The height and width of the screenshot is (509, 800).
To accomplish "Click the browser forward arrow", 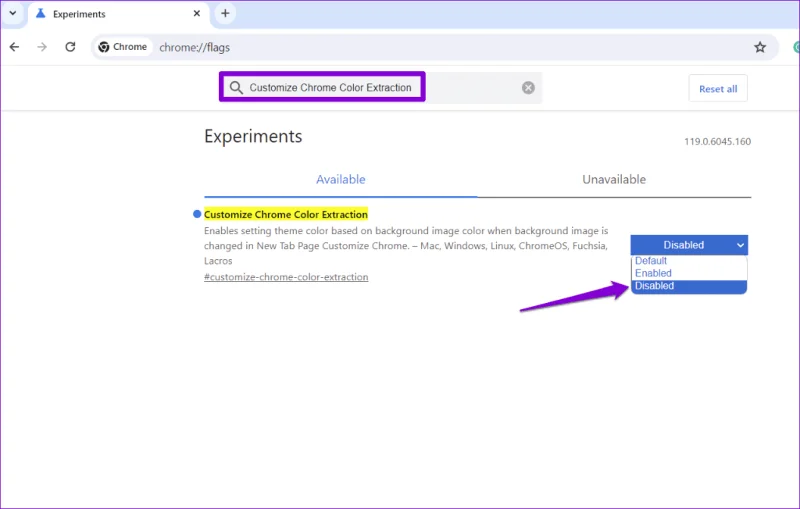I will [42, 47].
